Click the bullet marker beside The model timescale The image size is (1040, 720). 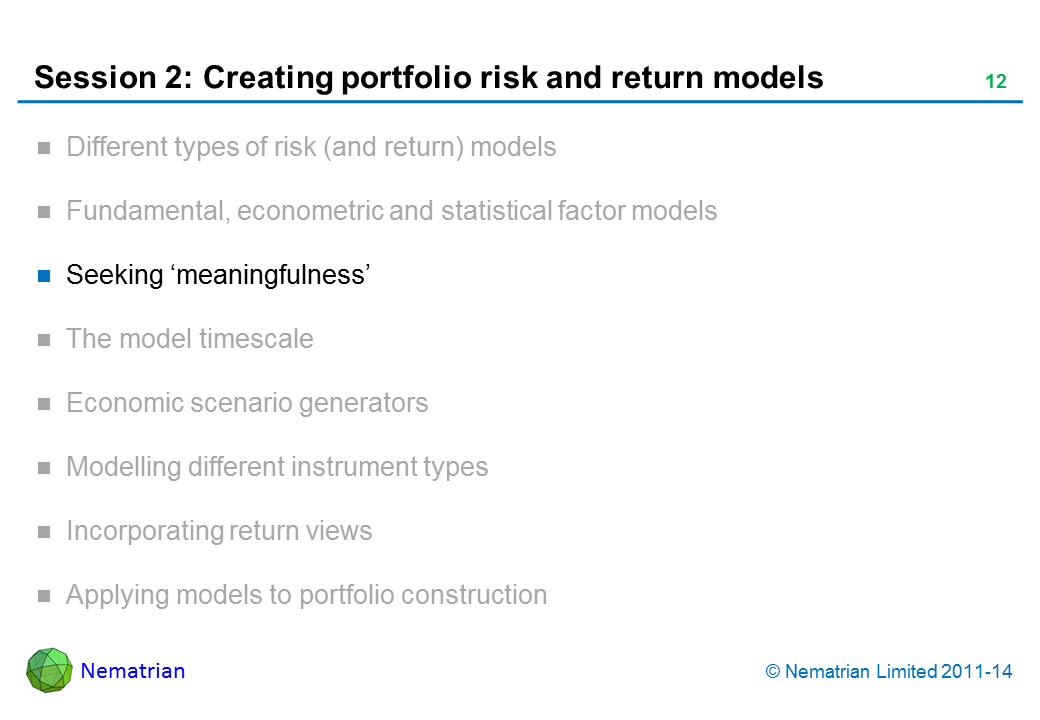pyautogui.click(x=44, y=340)
